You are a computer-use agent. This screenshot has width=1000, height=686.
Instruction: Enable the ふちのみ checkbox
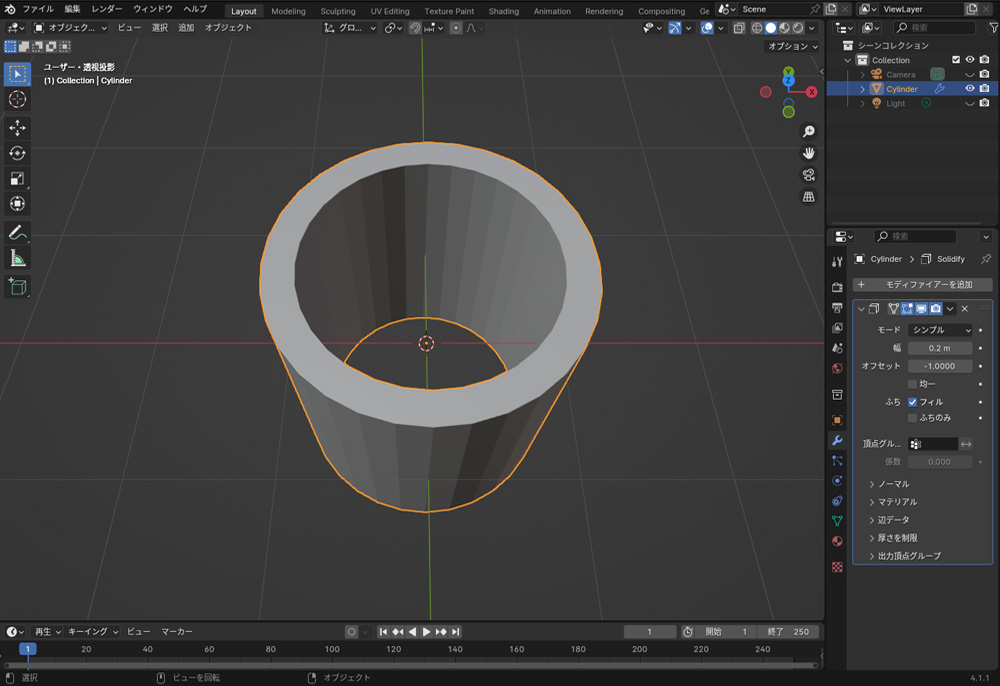coord(912,418)
